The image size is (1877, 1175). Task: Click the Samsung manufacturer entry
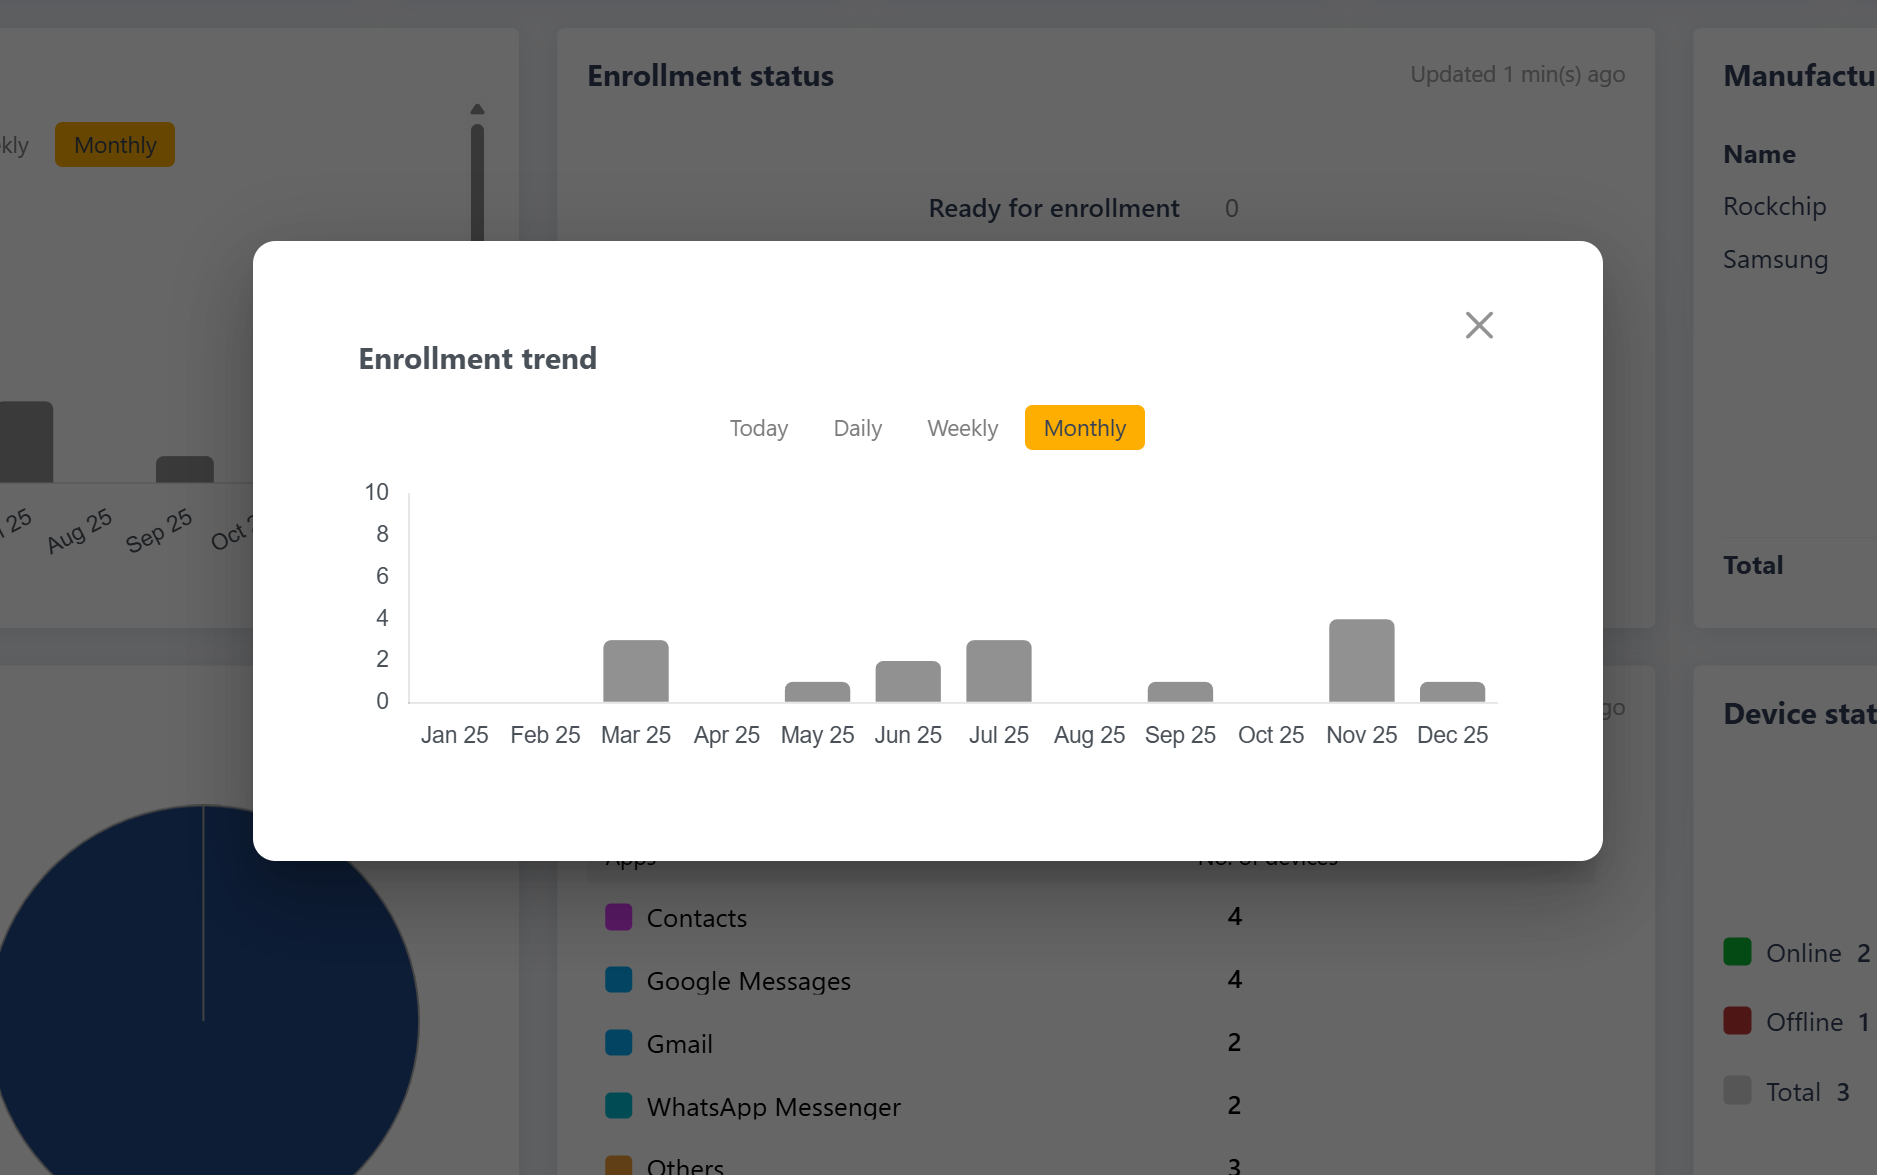(1775, 259)
